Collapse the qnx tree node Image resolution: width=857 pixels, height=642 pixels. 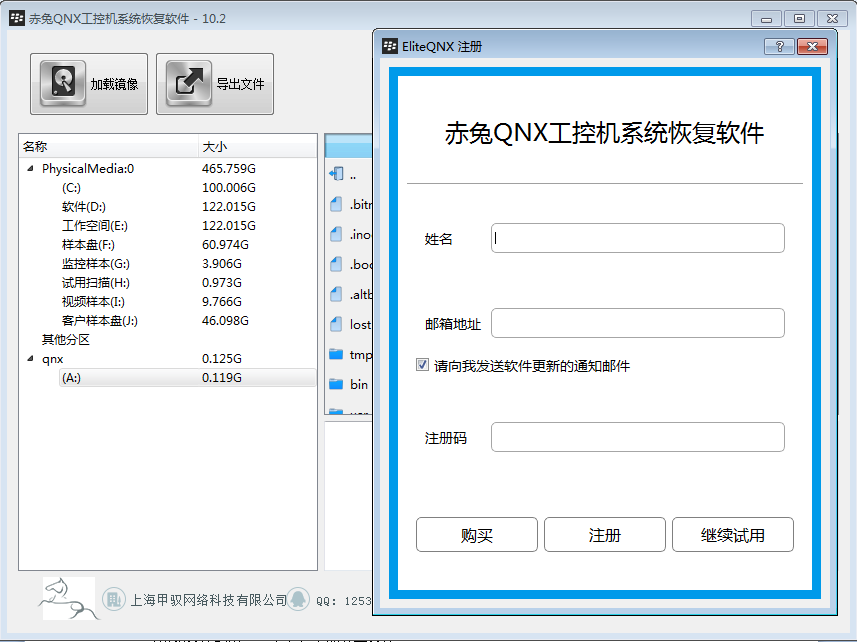click(x=31, y=359)
